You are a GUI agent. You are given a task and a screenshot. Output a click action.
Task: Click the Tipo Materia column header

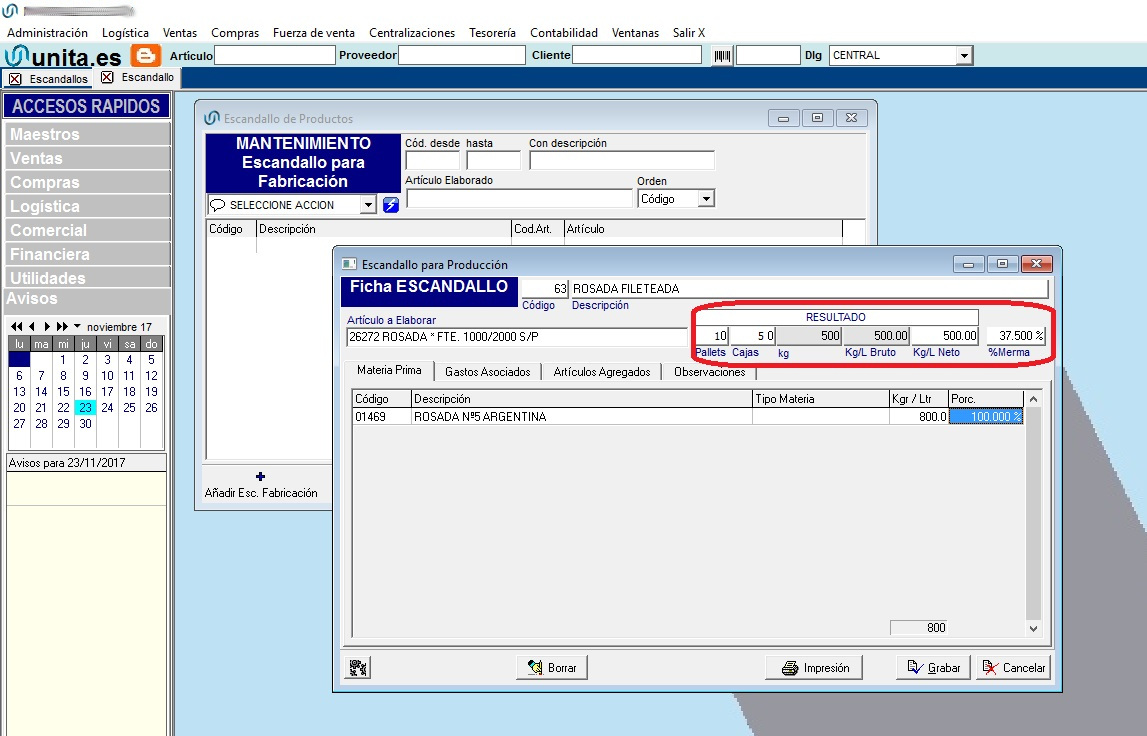coord(820,399)
